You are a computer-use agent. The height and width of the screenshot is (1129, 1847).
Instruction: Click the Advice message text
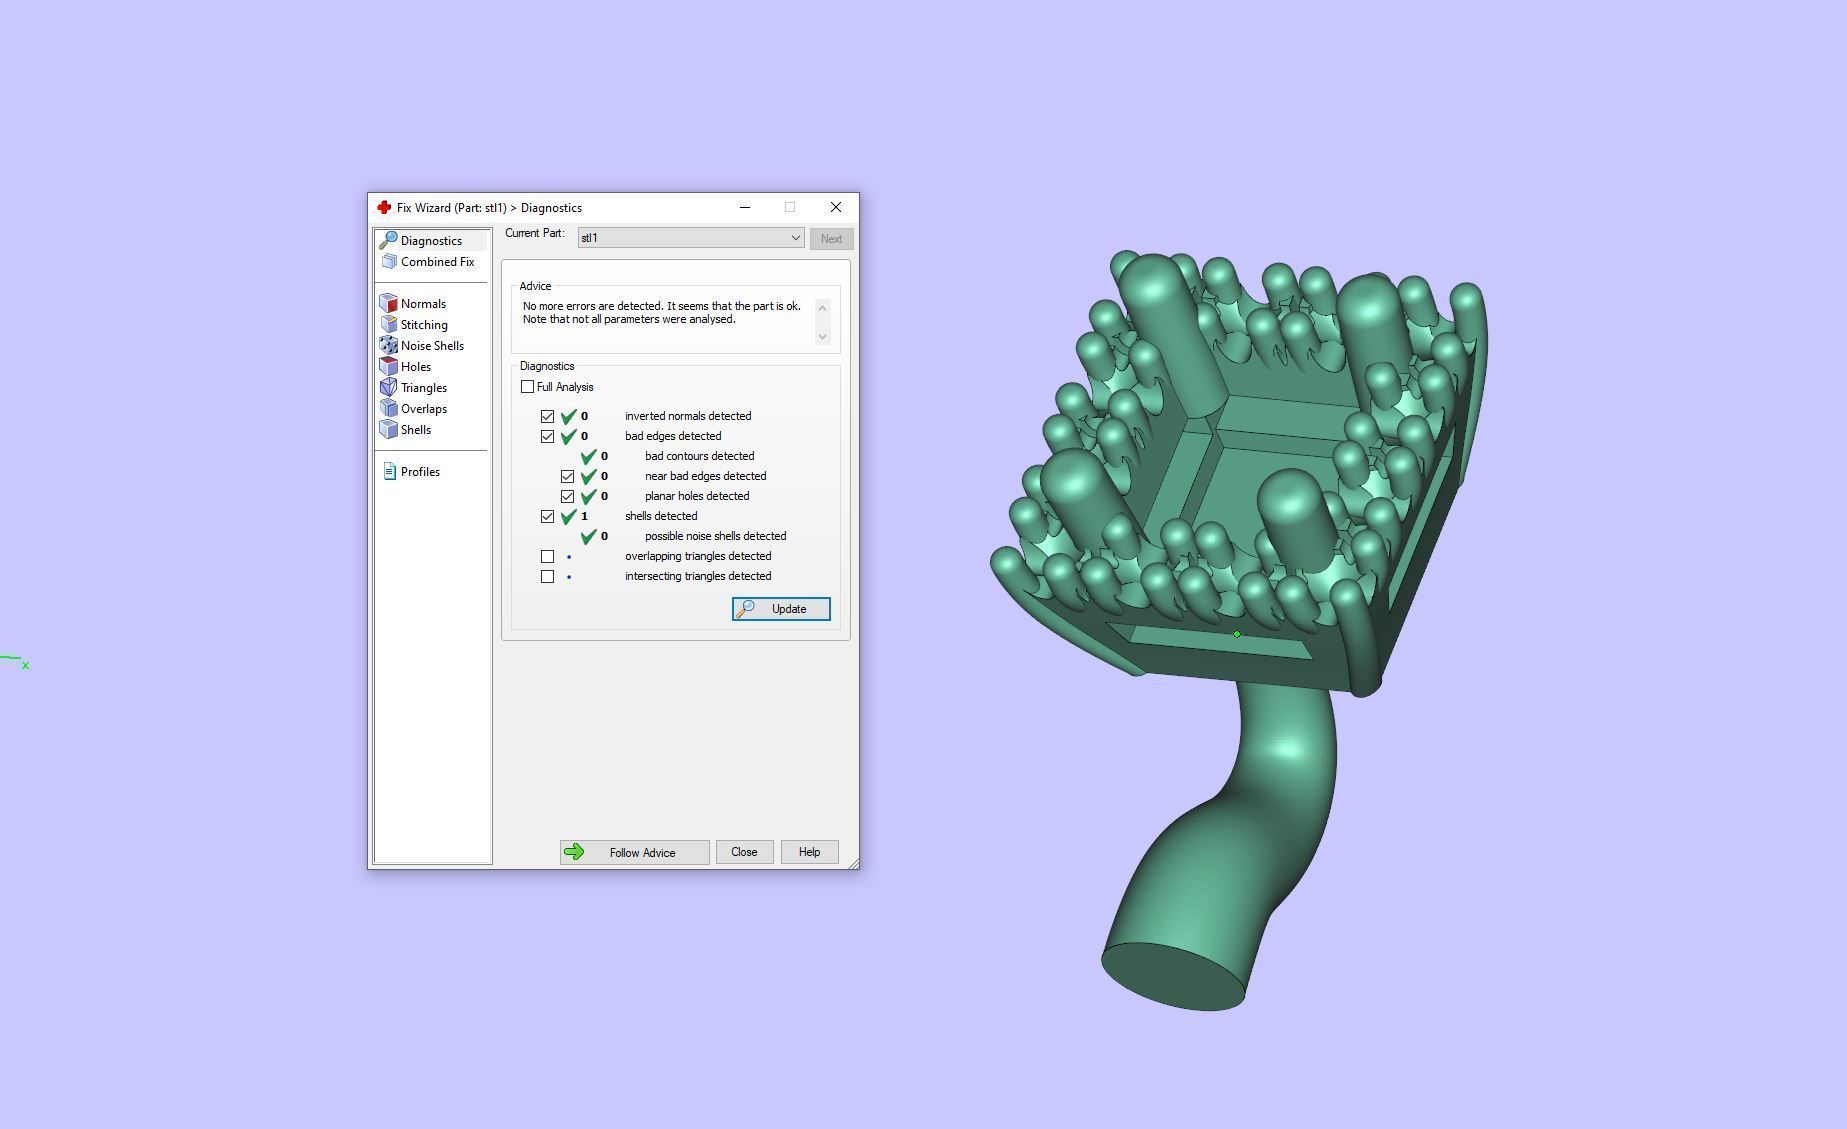[x=661, y=313]
